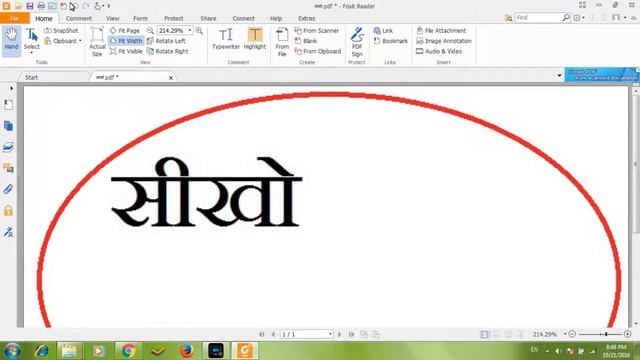640x360 pixels.
Task: Activate the Highlight tool
Action: click(255, 39)
